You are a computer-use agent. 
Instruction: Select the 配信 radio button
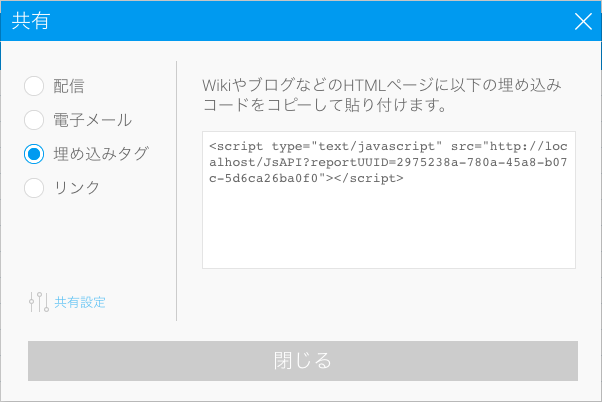[34, 86]
